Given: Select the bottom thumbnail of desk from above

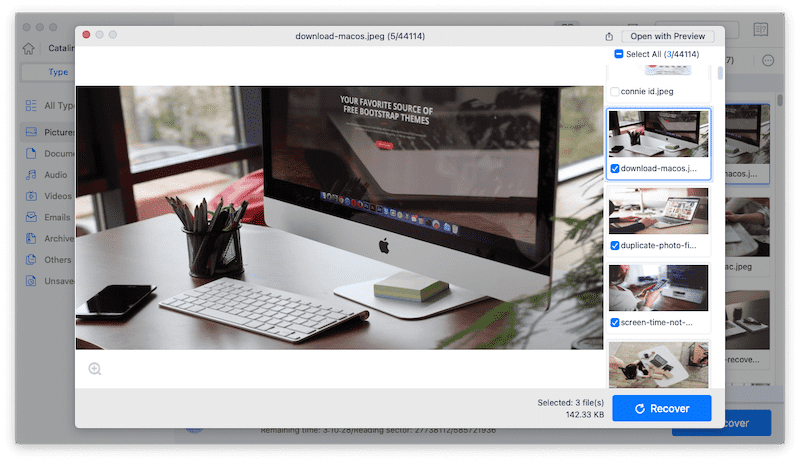Looking at the screenshot, I should (x=658, y=365).
